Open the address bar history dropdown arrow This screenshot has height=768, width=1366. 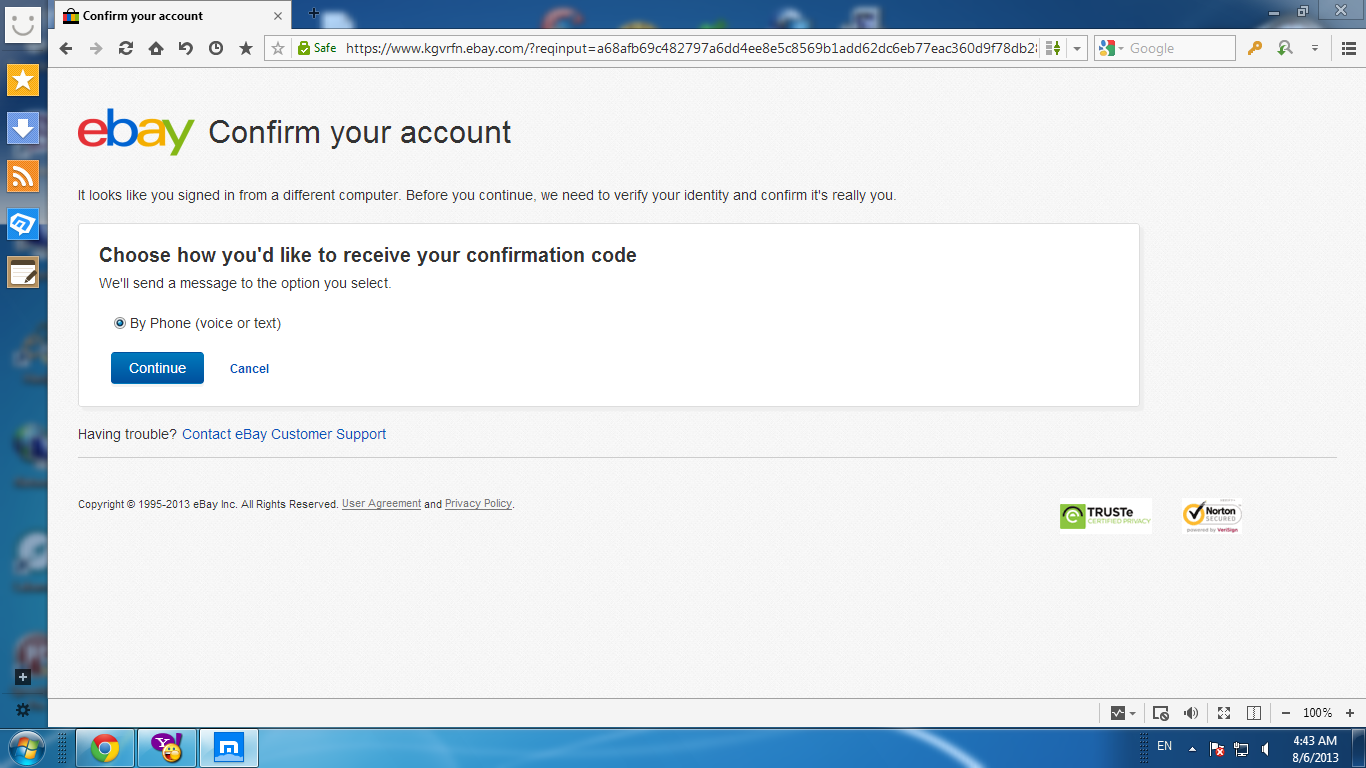tap(1077, 48)
